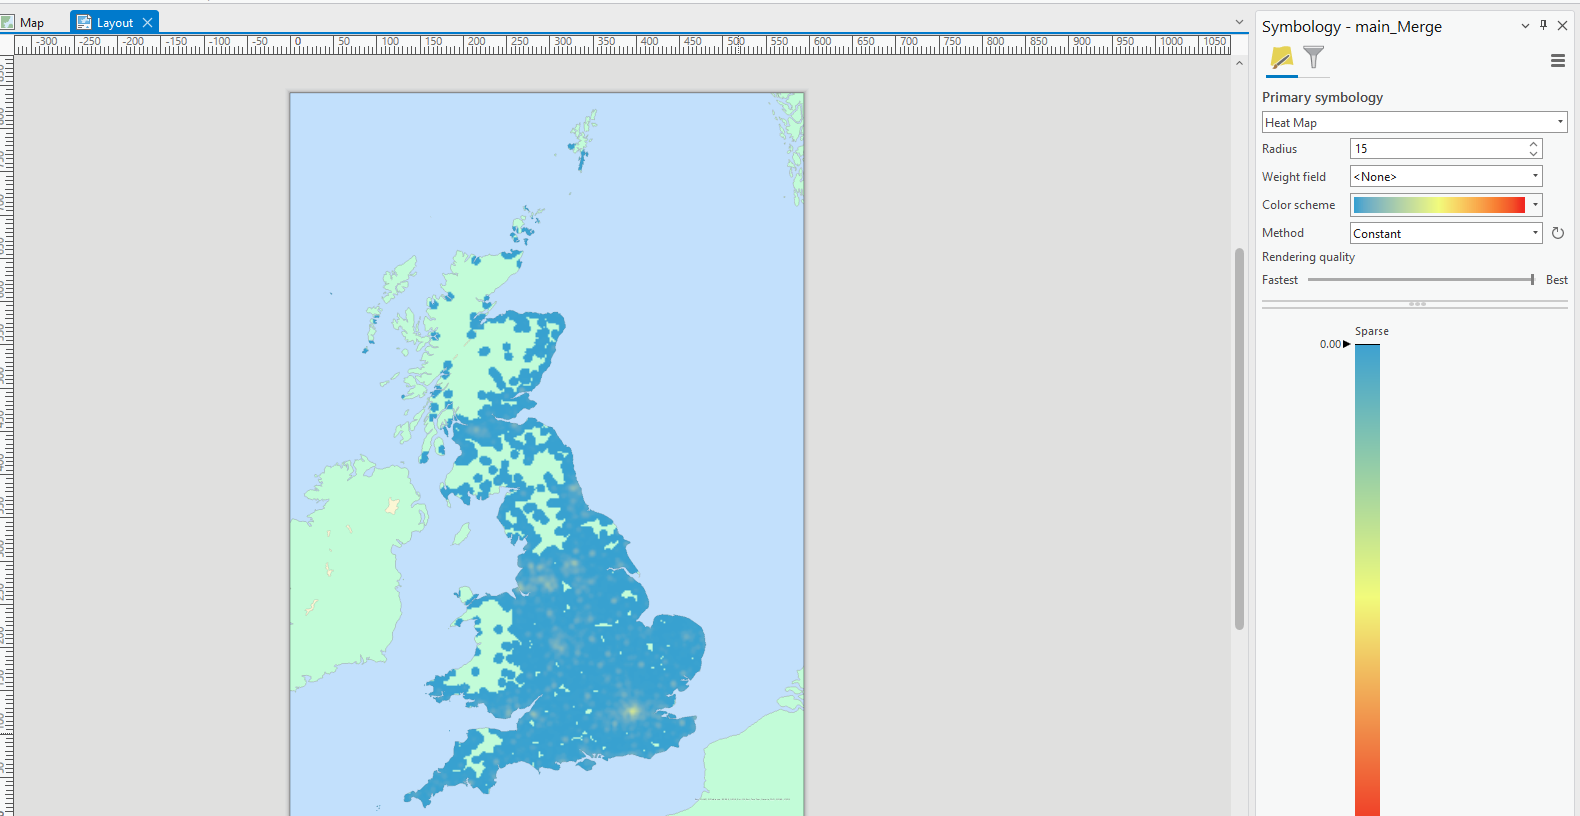1580x816 pixels.
Task: Click the 'Fastest' rendering quality label
Action: 1280,280
